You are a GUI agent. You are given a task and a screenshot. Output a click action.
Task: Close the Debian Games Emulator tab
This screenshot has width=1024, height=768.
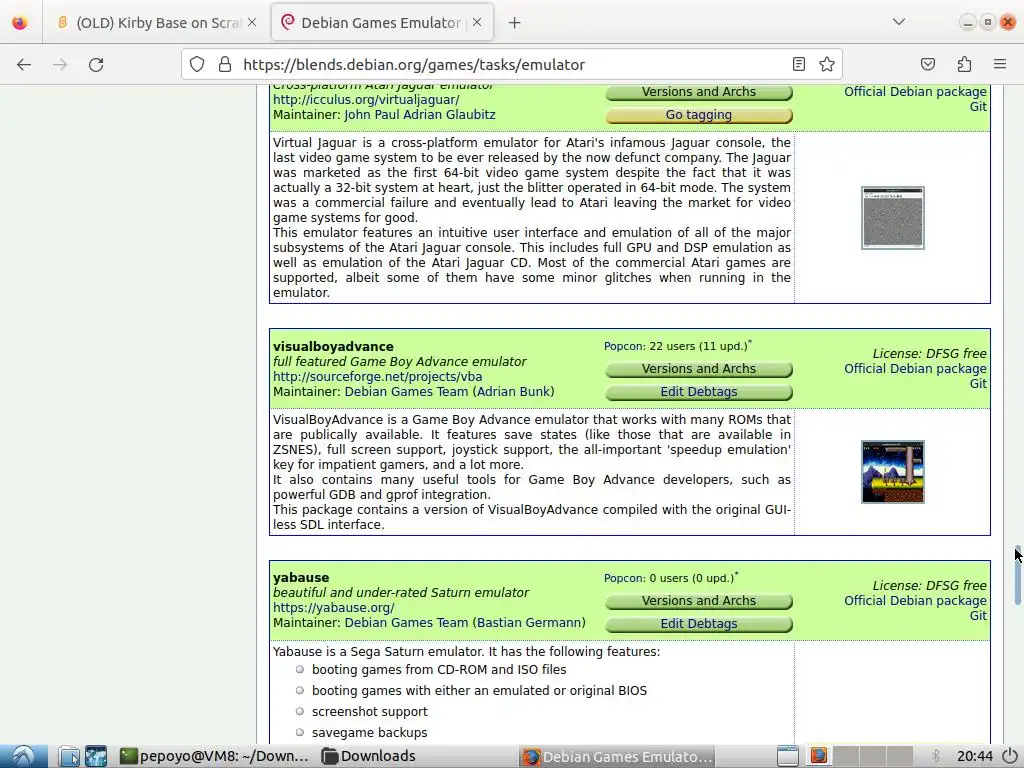pyautogui.click(x=477, y=22)
